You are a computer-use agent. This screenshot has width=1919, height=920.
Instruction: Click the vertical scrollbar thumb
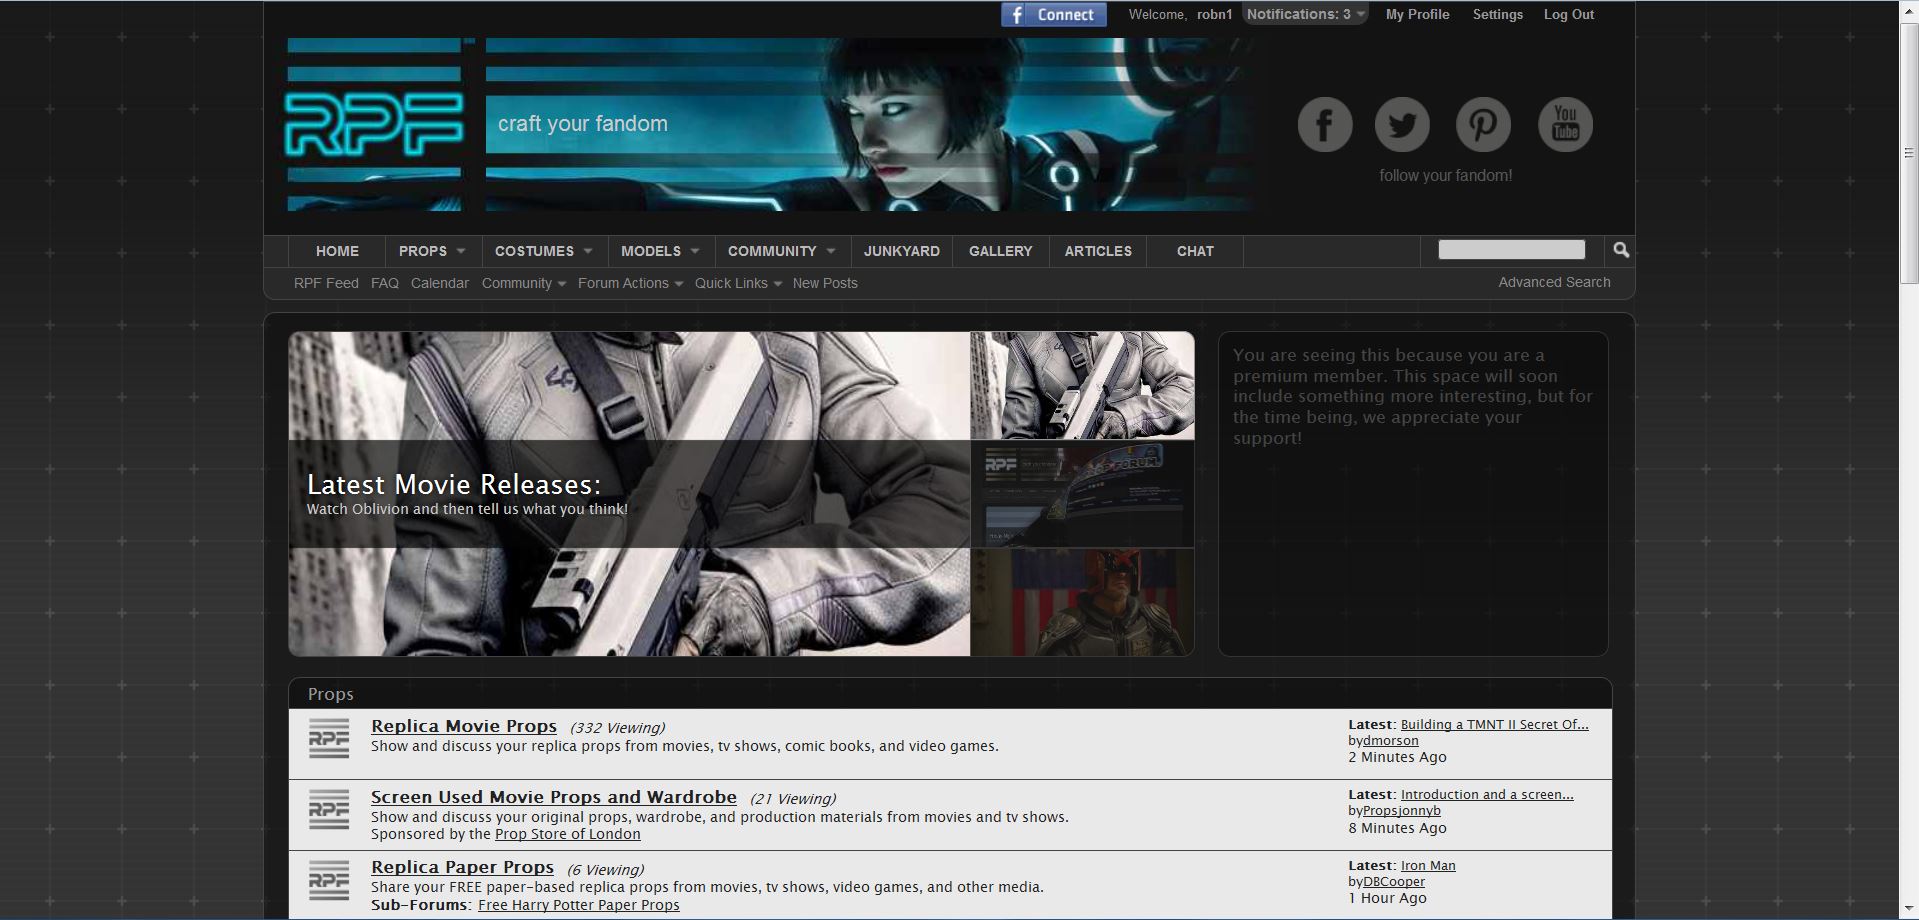pyautogui.click(x=1909, y=152)
